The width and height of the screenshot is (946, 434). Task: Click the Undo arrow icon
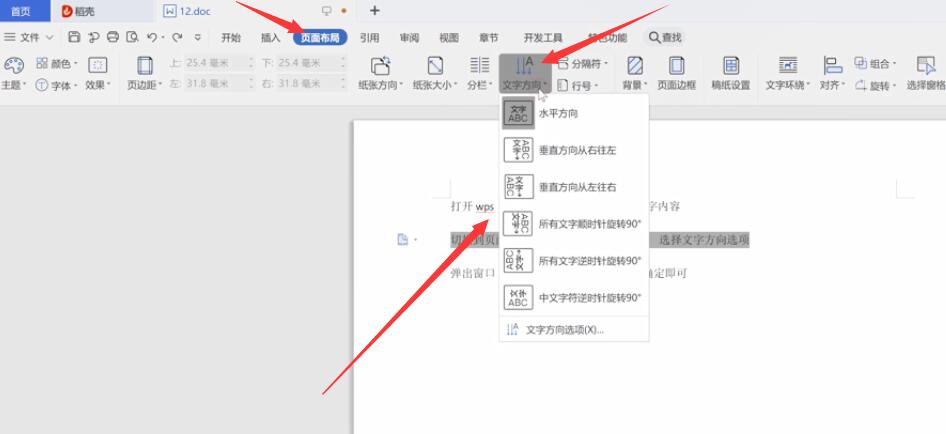[152, 37]
